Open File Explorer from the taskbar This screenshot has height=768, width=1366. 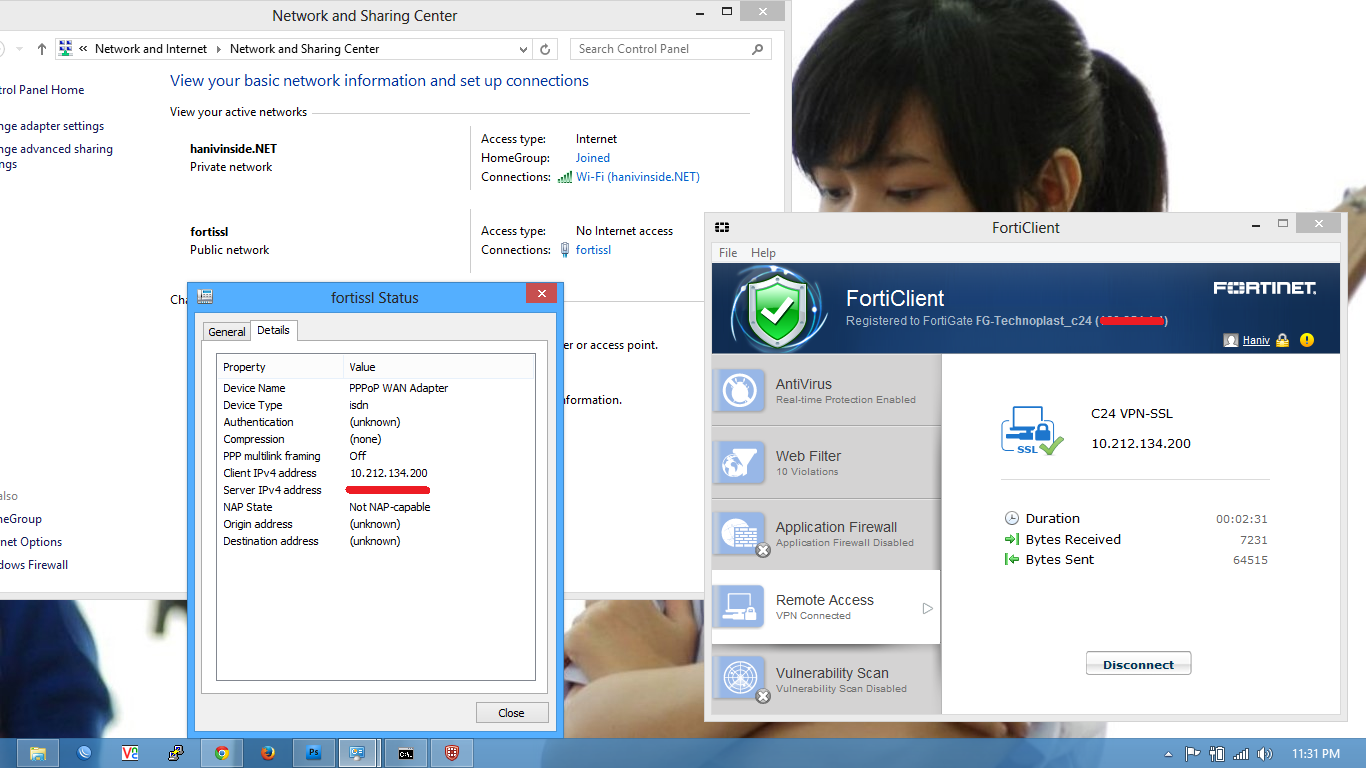tap(38, 753)
